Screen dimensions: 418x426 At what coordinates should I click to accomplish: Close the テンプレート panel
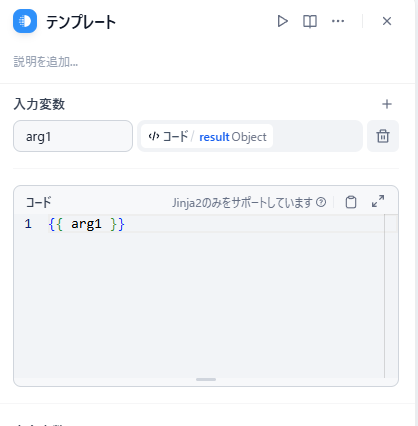coord(387,21)
